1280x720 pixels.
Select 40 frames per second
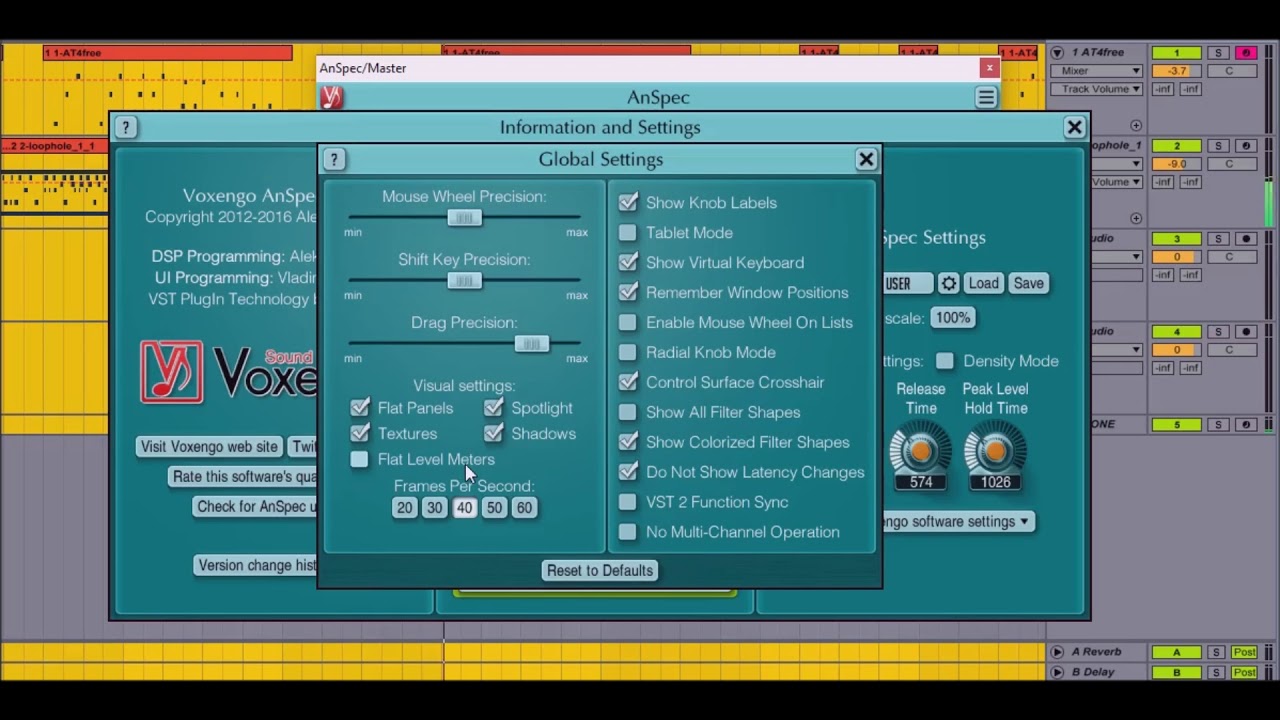pos(464,508)
